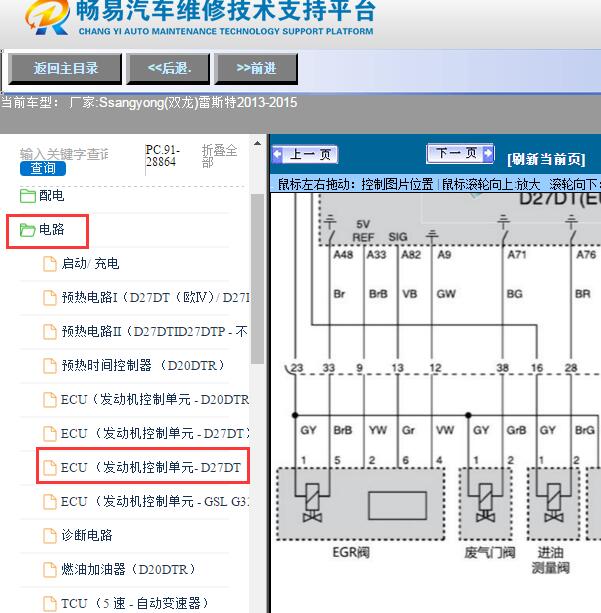This screenshot has height=613, width=601.
Task: Click connector pin label A82
Action: coord(411,255)
